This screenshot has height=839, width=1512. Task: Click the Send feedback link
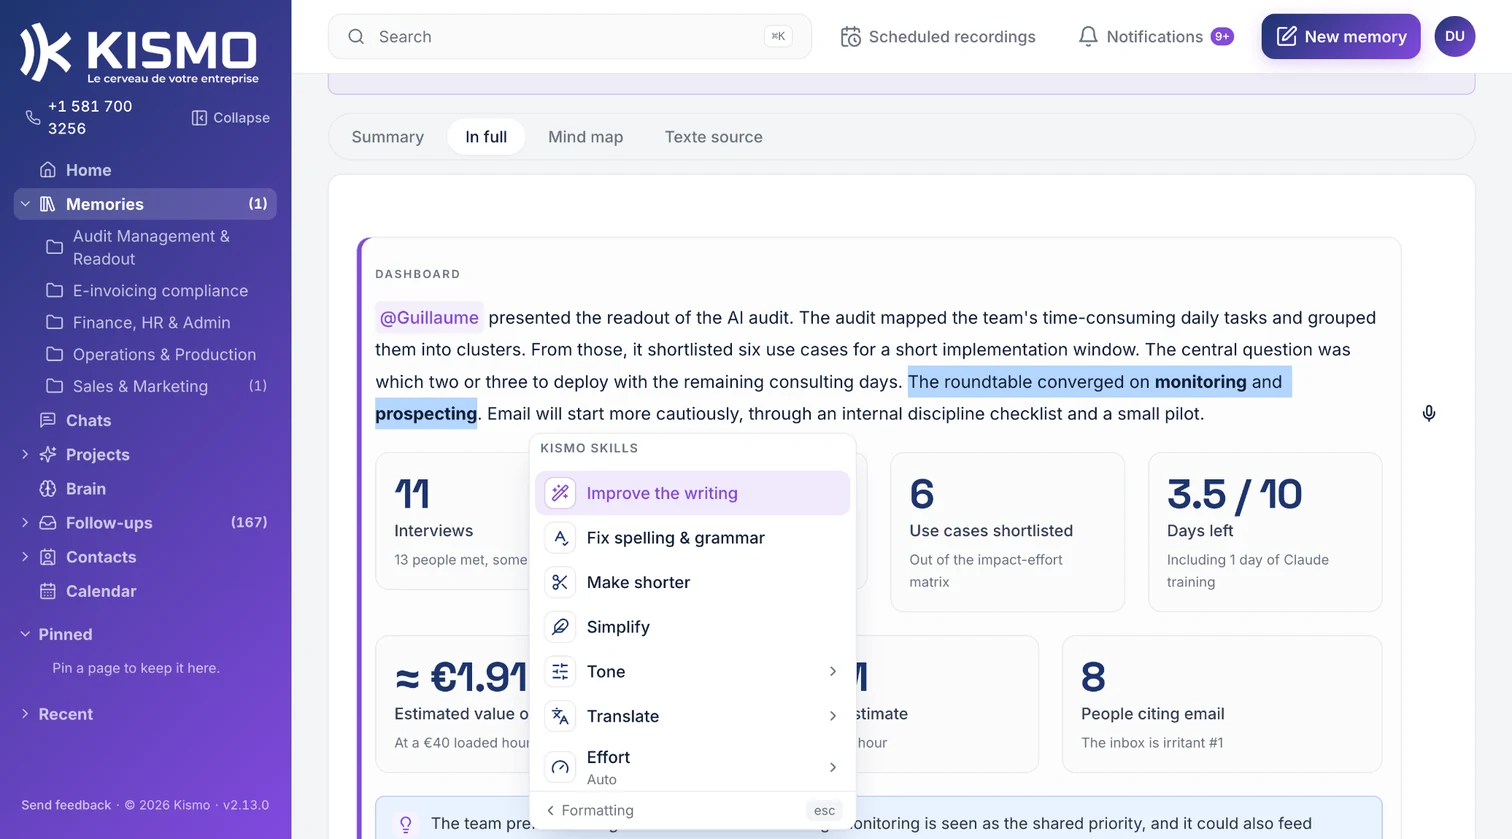[66, 805]
